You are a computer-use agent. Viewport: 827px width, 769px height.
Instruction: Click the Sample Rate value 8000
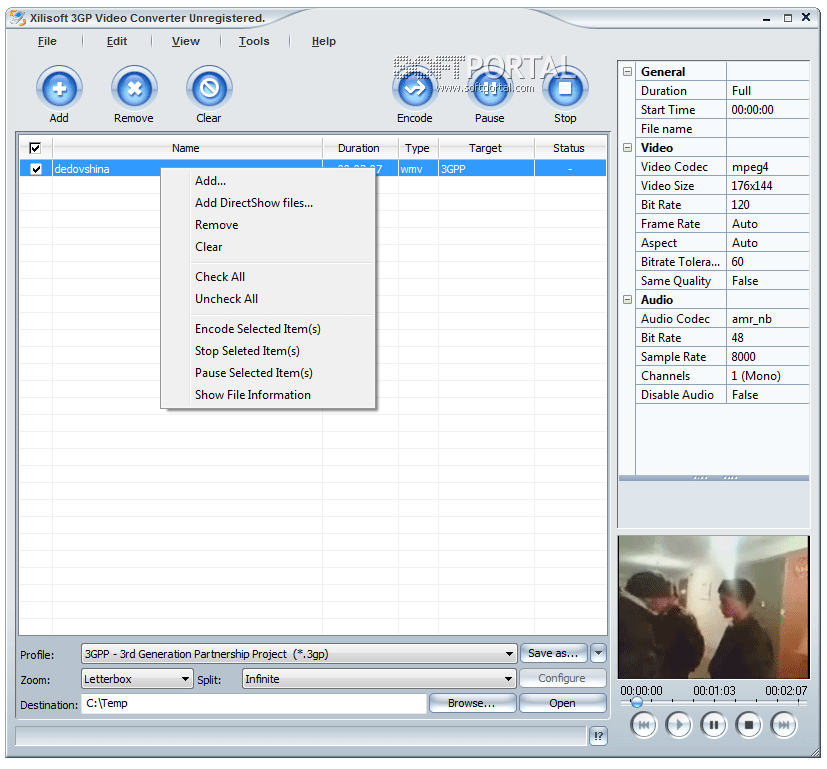coord(767,357)
